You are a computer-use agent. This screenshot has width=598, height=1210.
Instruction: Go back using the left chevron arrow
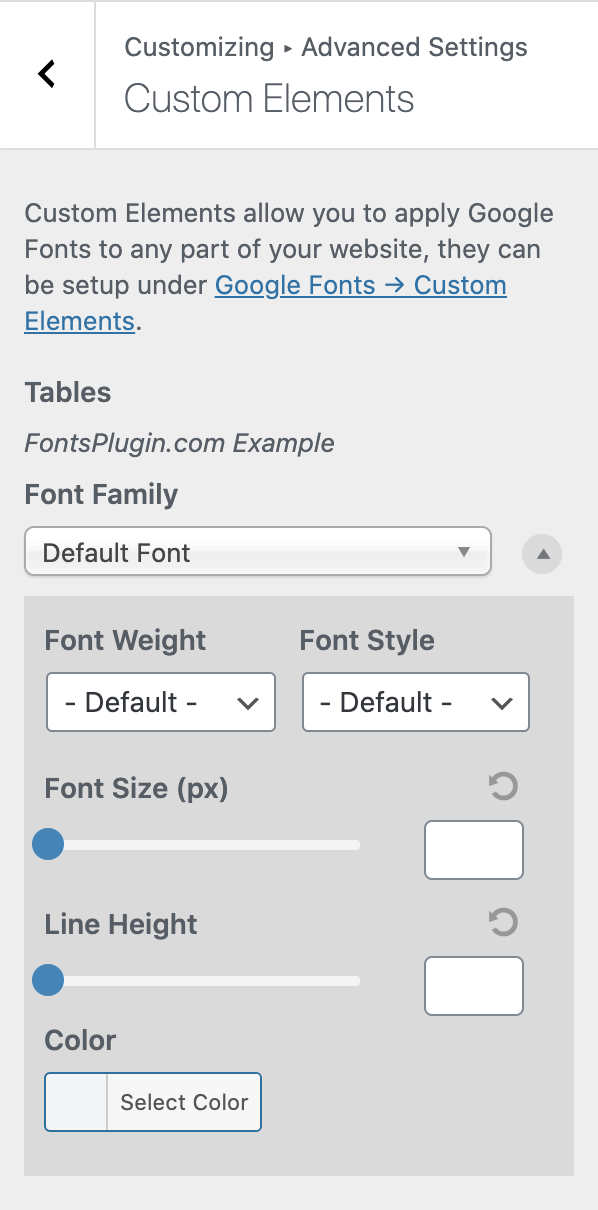pyautogui.click(x=46, y=74)
